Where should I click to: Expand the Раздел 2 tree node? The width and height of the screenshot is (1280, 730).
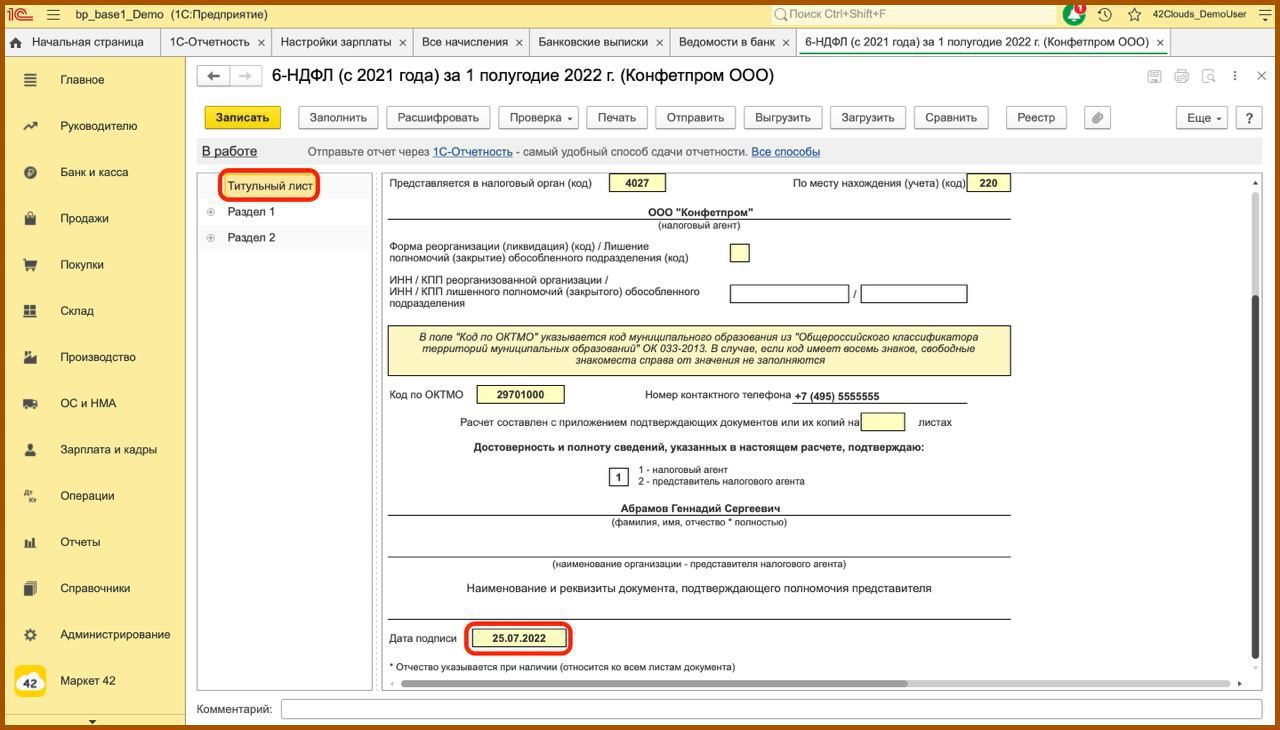(211, 238)
